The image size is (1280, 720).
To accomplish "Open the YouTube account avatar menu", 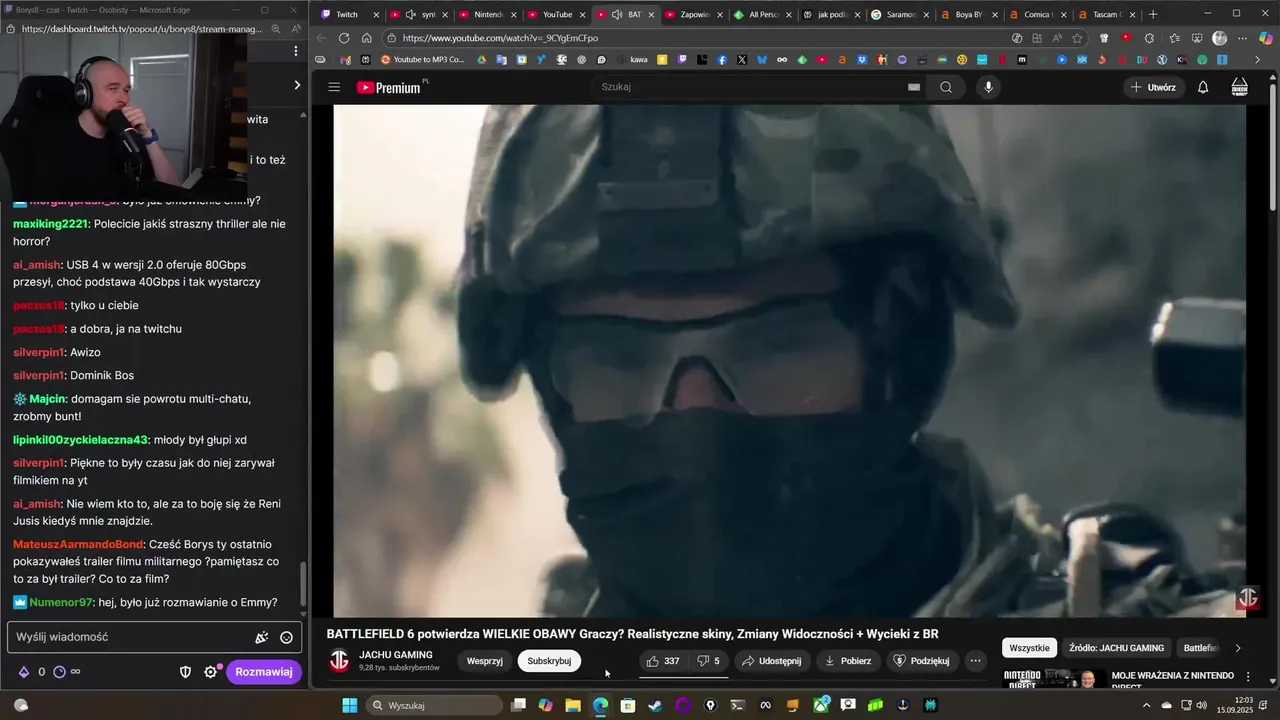I will click(x=1239, y=87).
